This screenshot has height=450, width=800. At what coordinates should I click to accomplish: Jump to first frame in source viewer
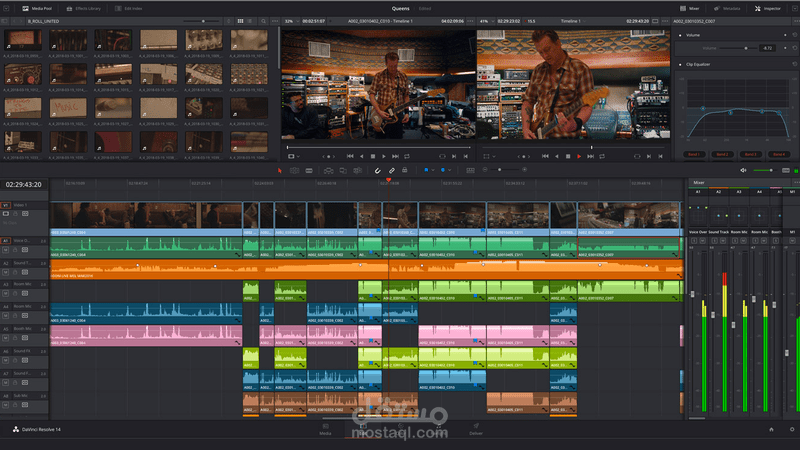[350, 157]
